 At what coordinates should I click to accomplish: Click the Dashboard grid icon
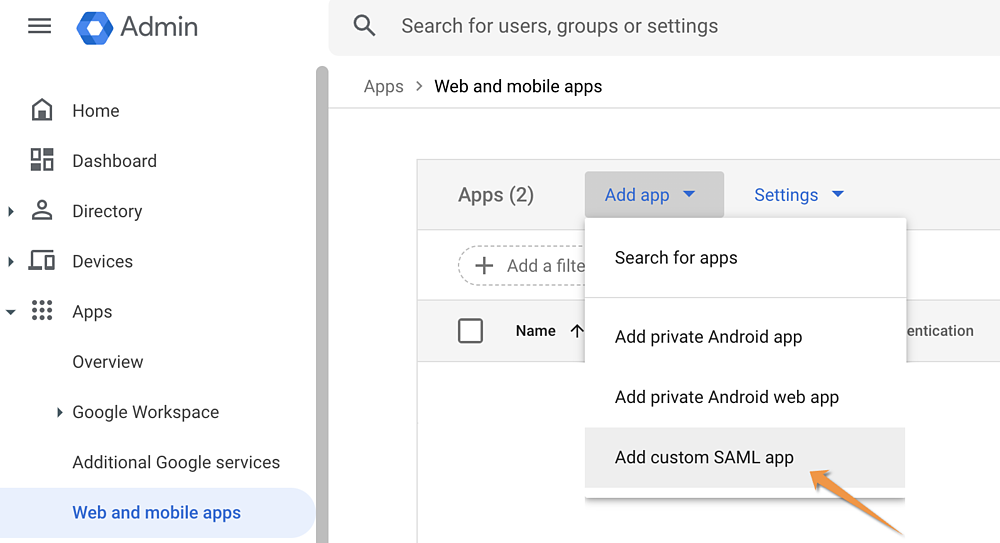(x=42, y=160)
